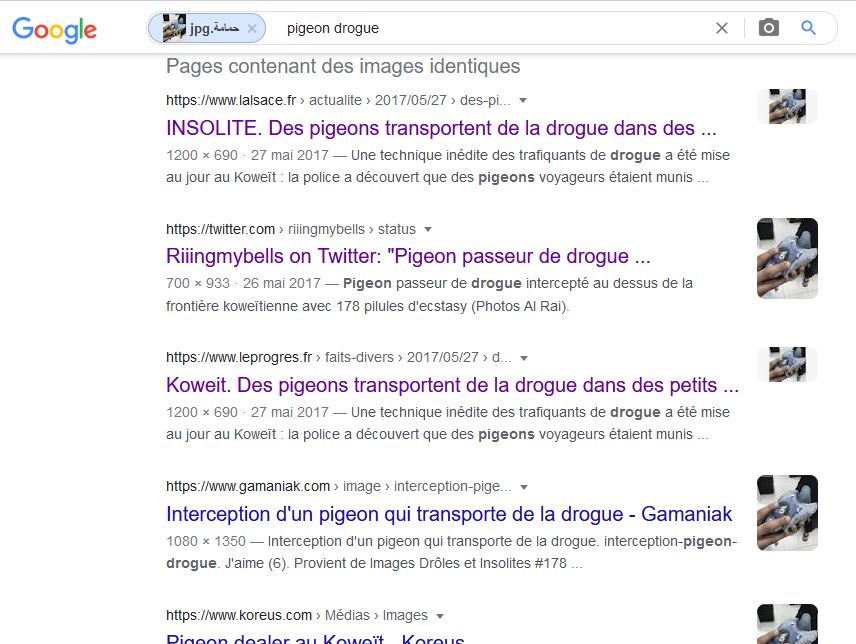
Task: Open Riiingmybells on Twitter result
Action: coord(408,256)
